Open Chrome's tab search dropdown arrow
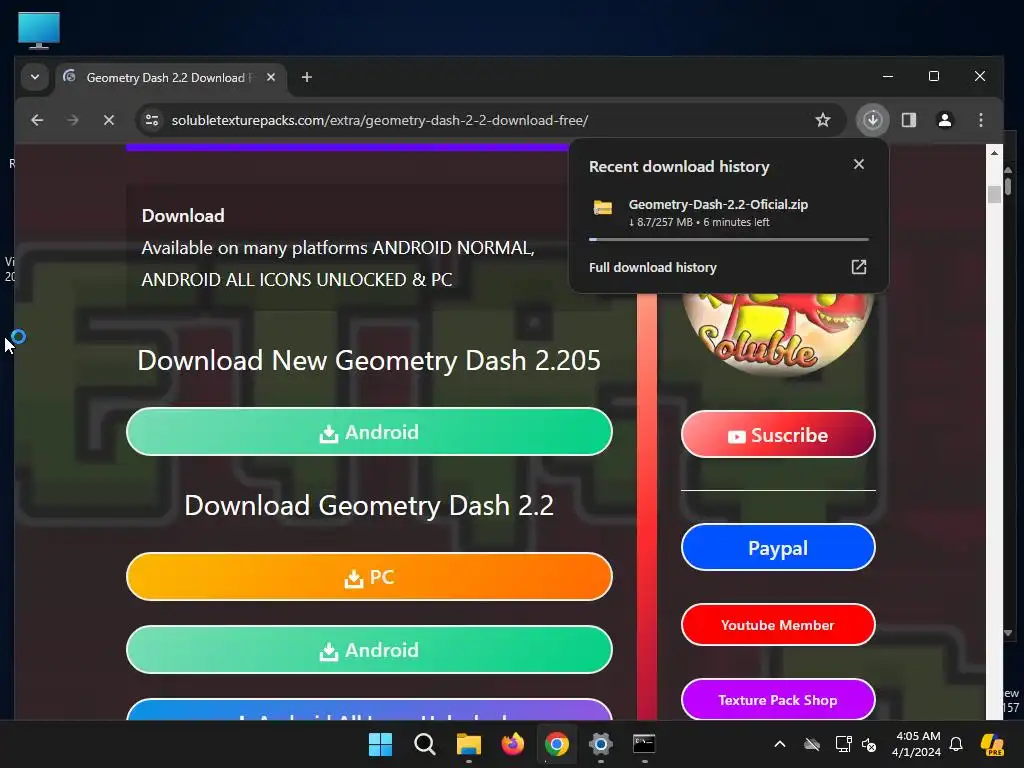This screenshot has height=768, width=1024. (x=35, y=77)
